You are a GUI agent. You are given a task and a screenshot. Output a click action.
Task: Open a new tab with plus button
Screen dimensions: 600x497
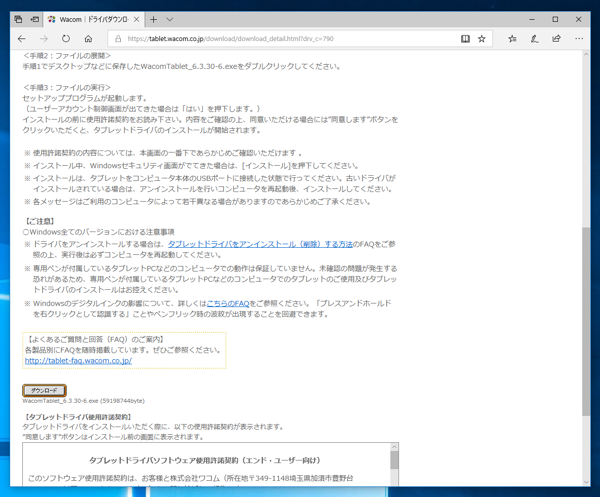[153, 19]
